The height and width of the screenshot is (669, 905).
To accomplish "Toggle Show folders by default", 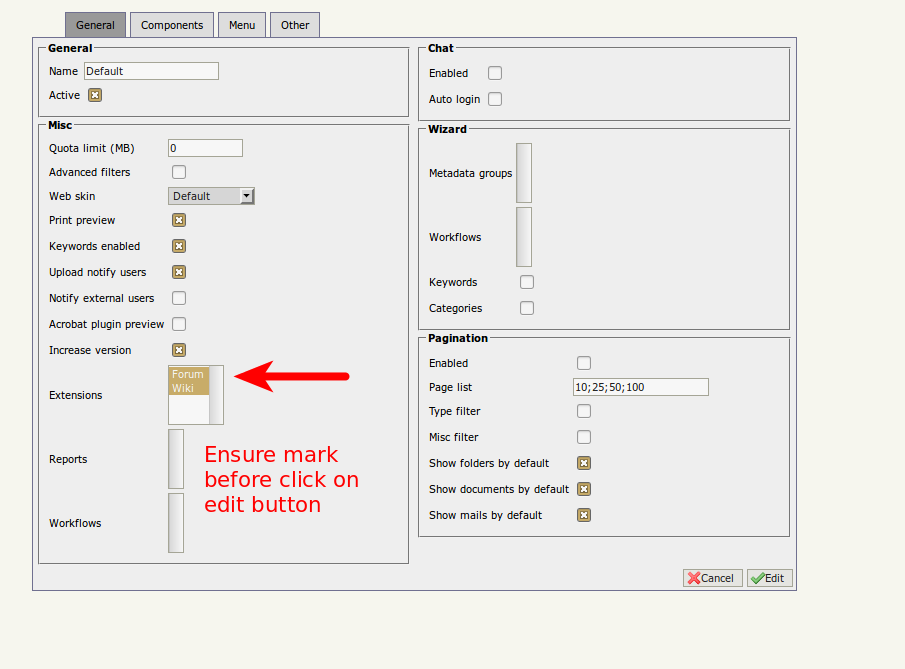I will pyautogui.click(x=584, y=463).
